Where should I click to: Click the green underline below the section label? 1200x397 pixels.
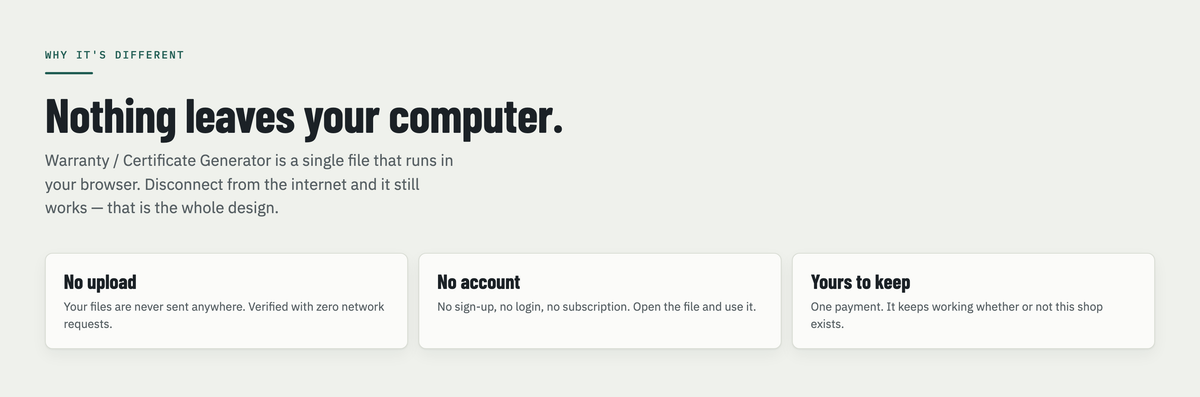pyautogui.click(x=69, y=72)
